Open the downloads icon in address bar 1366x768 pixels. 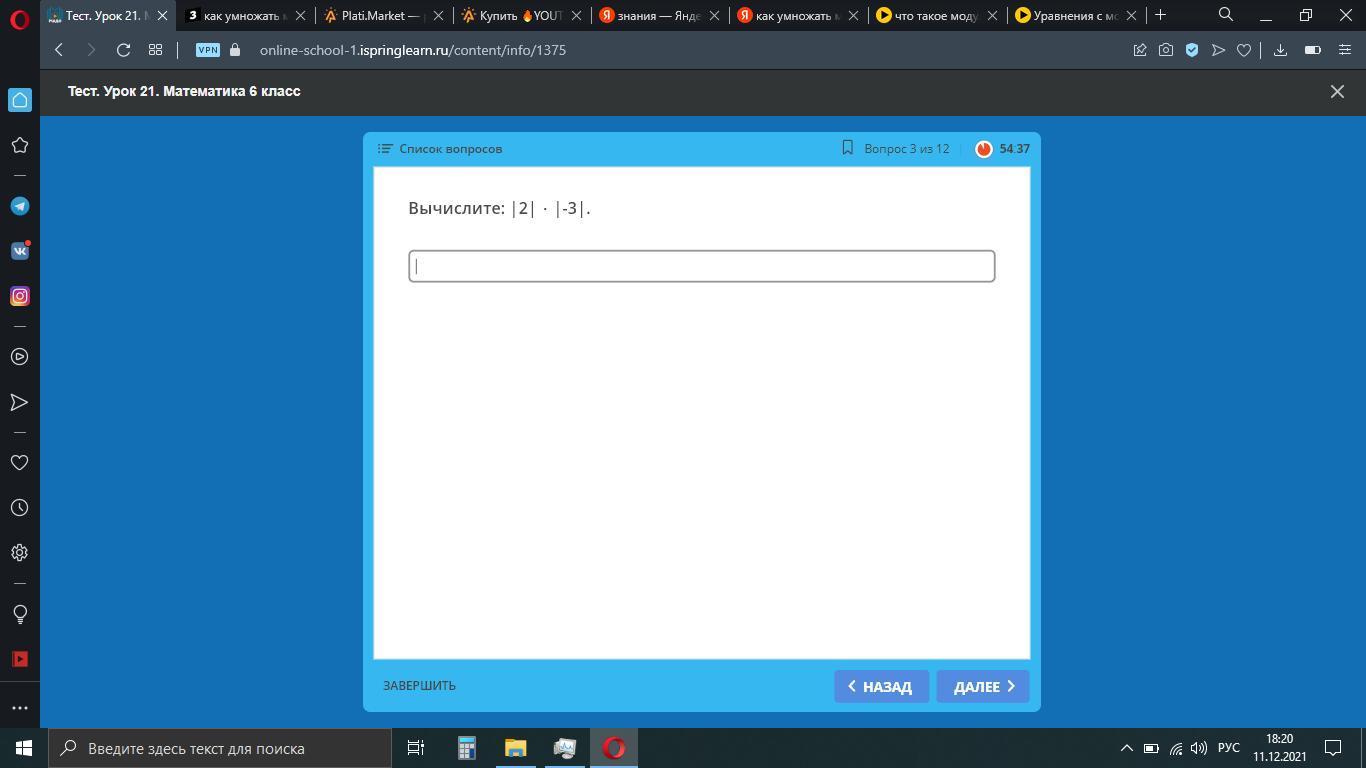1280,50
